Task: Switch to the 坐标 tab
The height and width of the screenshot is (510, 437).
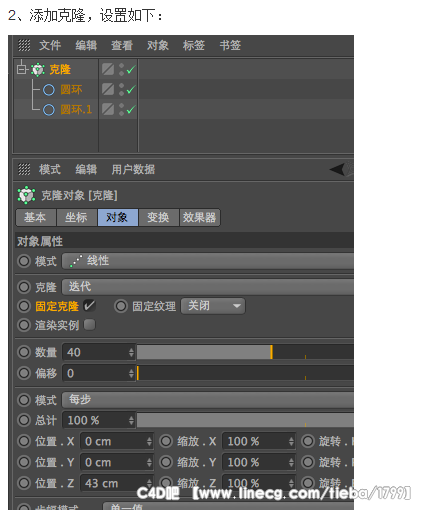Action: pyautogui.click(x=77, y=217)
